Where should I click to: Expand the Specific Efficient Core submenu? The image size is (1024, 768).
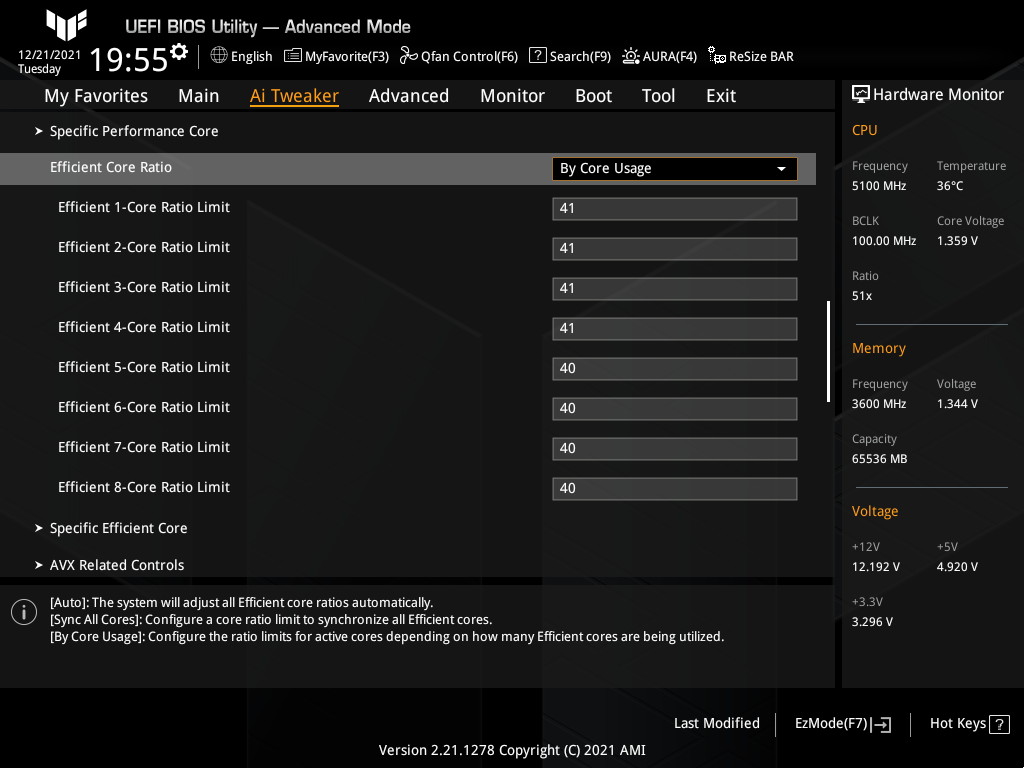118,528
